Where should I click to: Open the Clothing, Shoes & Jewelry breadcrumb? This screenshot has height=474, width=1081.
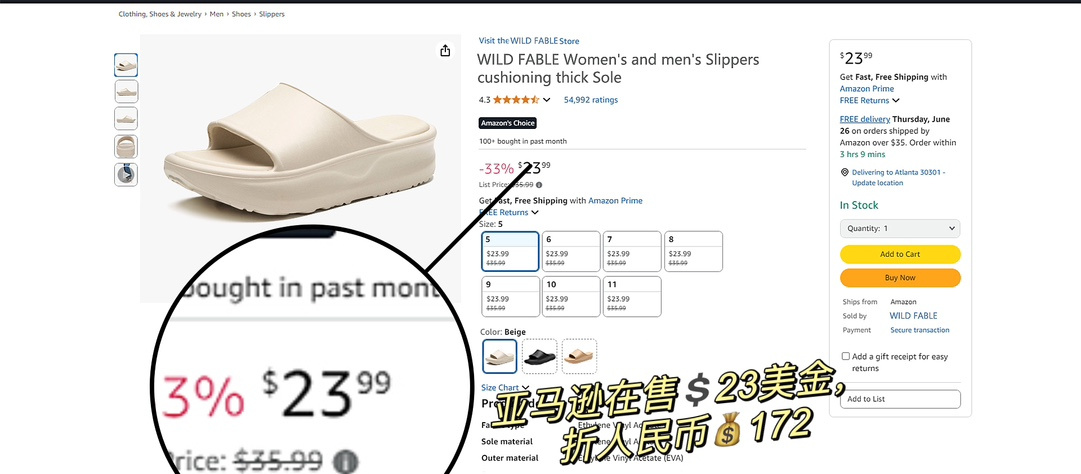point(160,14)
